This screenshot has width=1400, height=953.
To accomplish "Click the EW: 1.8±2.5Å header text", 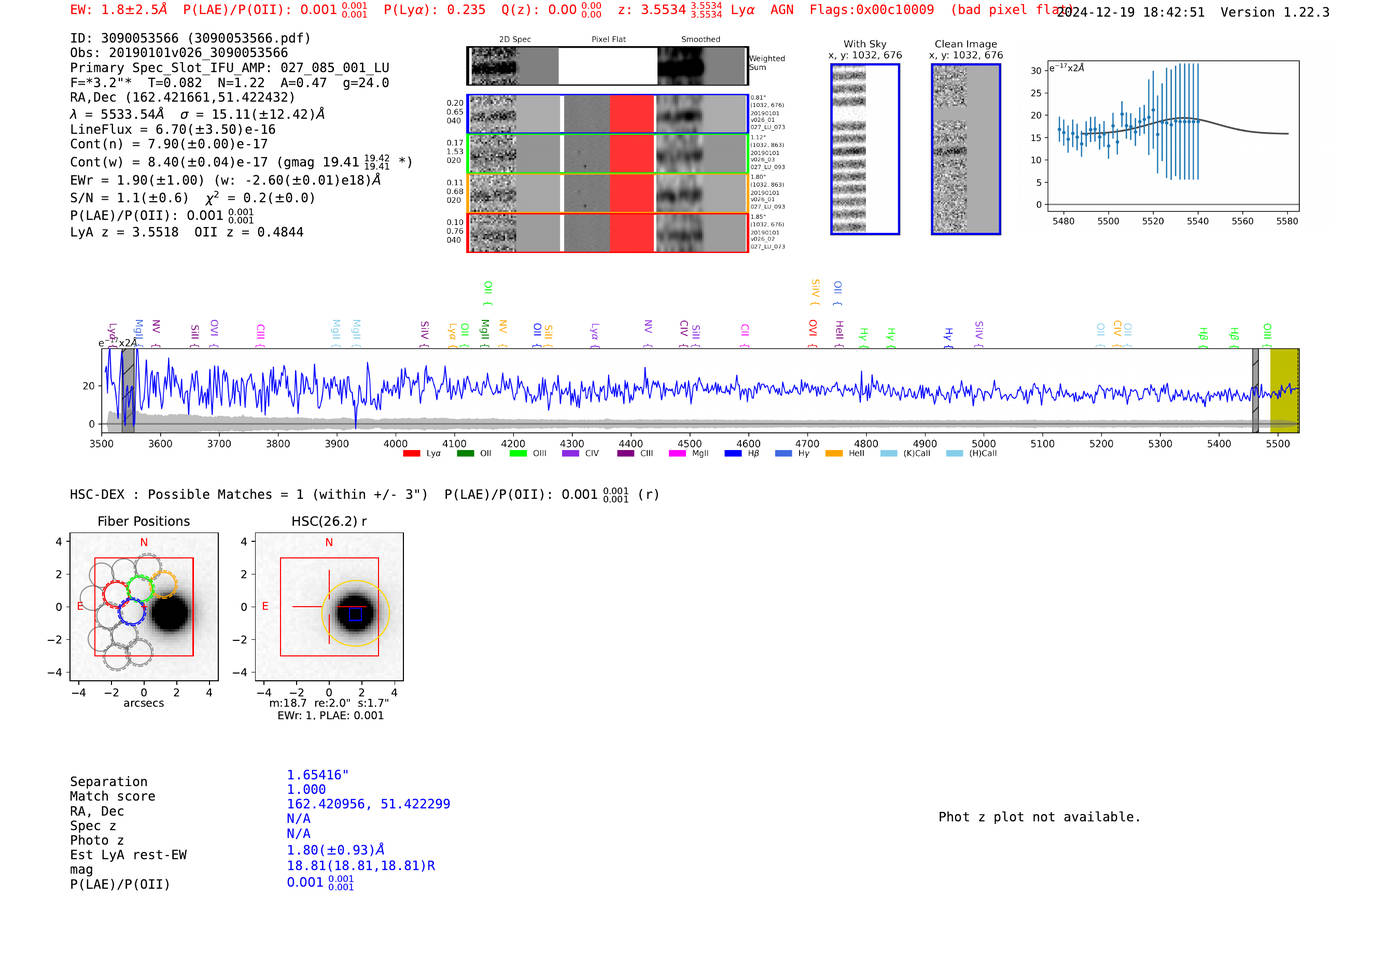I will pyautogui.click(x=119, y=10).
